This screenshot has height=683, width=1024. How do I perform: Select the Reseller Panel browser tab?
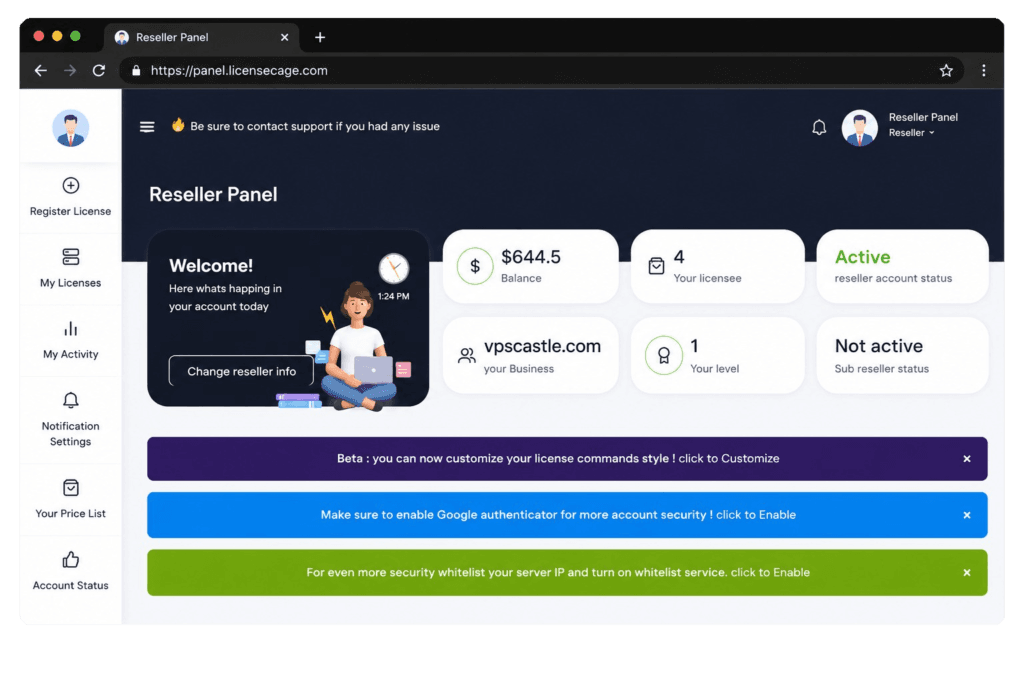pyautogui.click(x=201, y=37)
